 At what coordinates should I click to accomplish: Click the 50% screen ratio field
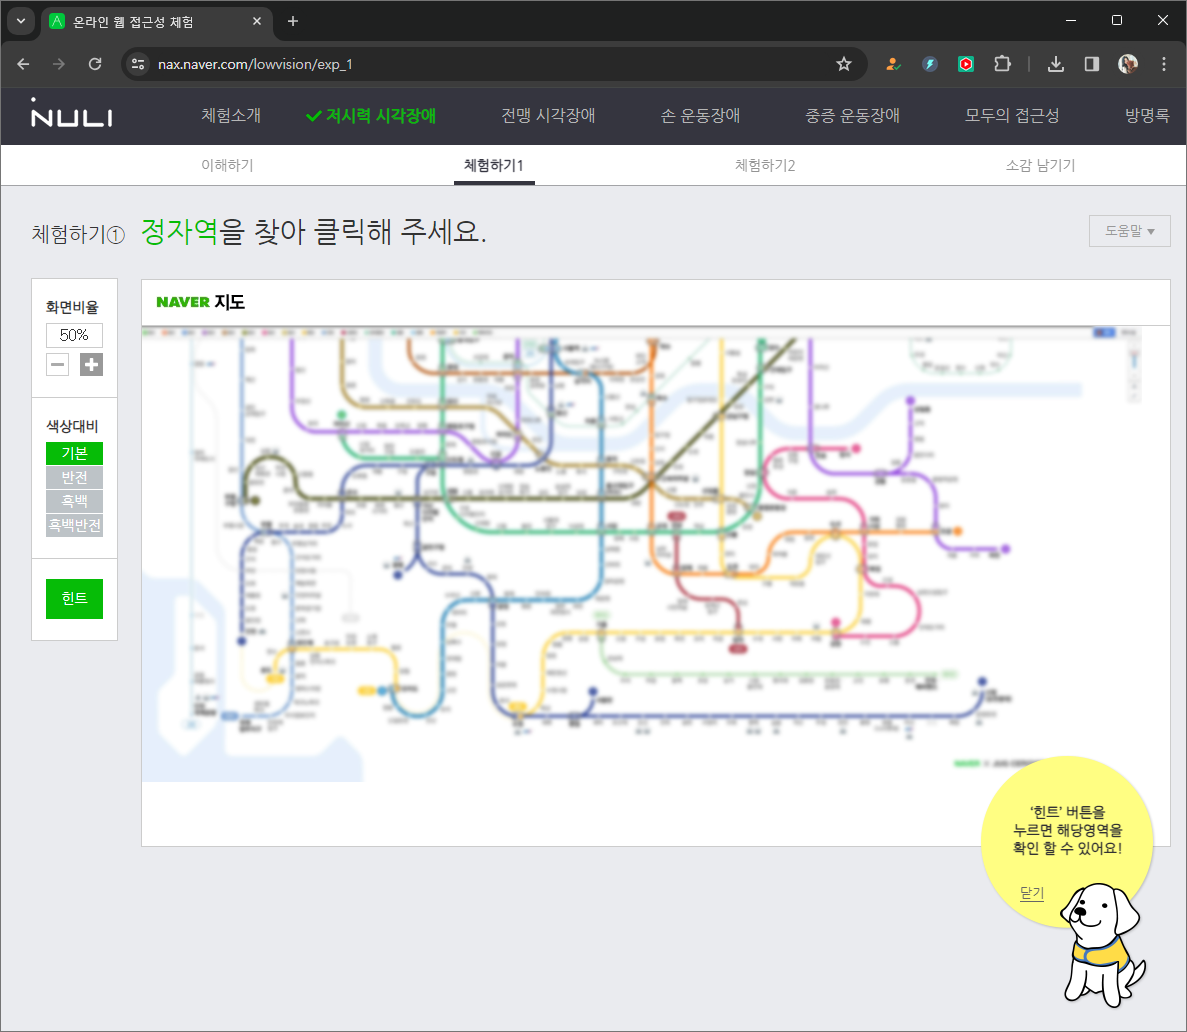click(74, 335)
